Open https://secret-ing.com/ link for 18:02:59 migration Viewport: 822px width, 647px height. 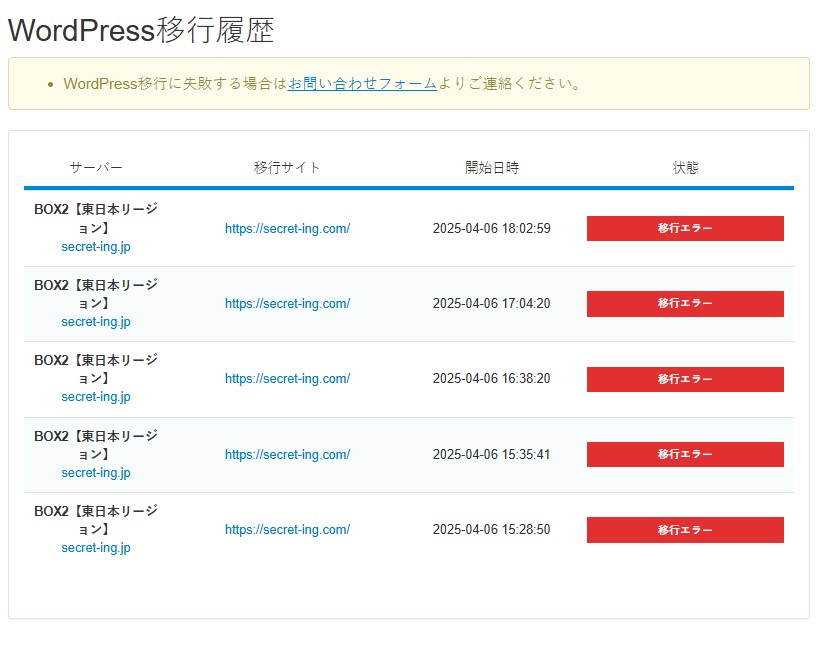[287, 228]
